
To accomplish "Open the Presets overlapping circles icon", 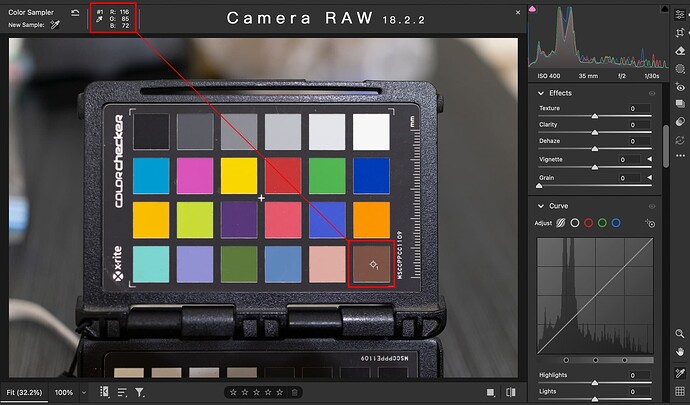I will pyautogui.click(x=680, y=122).
